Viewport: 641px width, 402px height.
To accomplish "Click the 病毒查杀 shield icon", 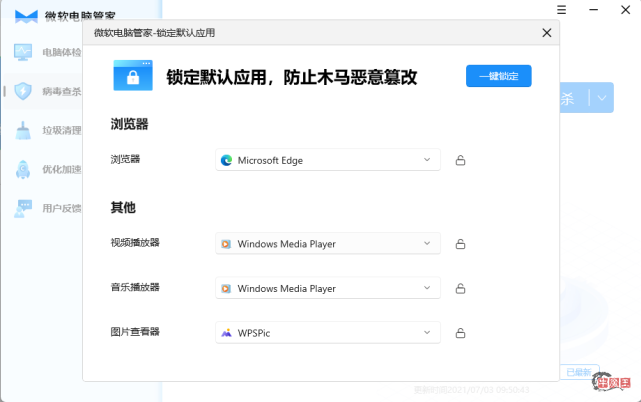I will pyautogui.click(x=23, y=91).
